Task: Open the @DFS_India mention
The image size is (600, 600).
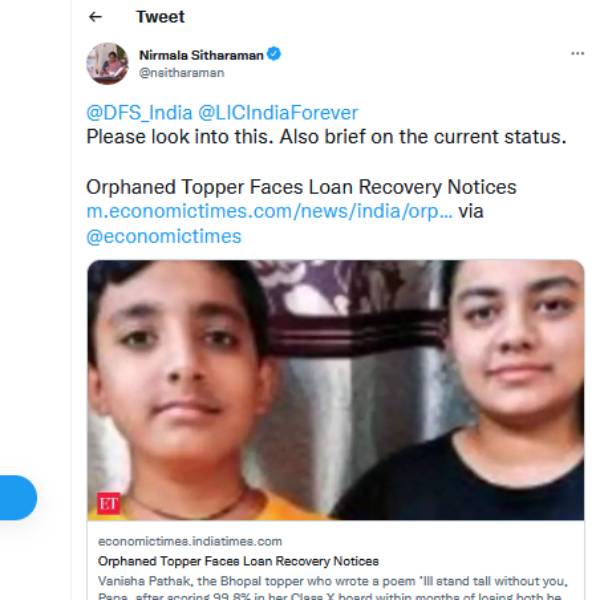Action: pyautogui.click(x=139, y=113)
